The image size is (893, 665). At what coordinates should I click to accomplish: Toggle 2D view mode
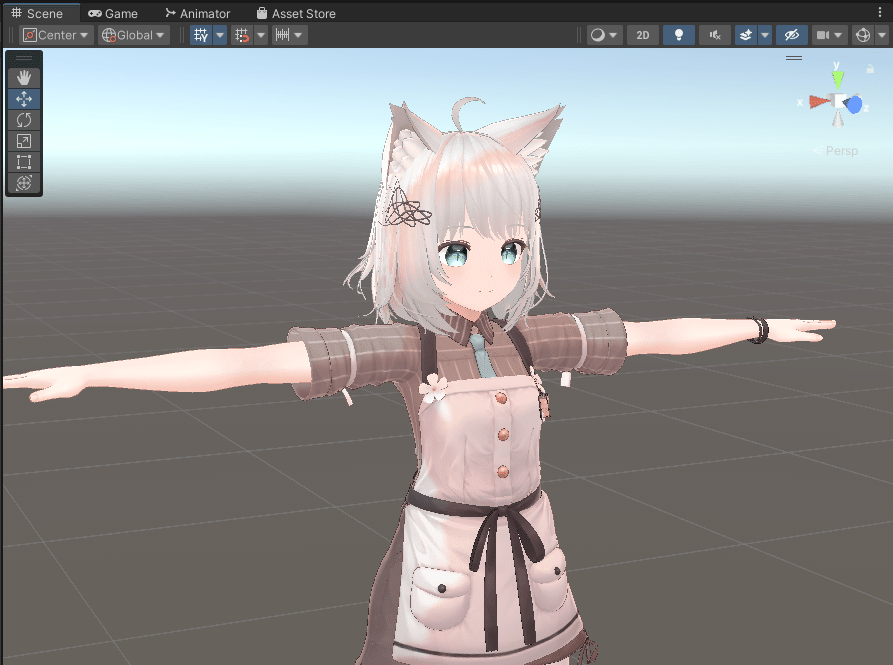pyautogui.click(x=643, y=34)
